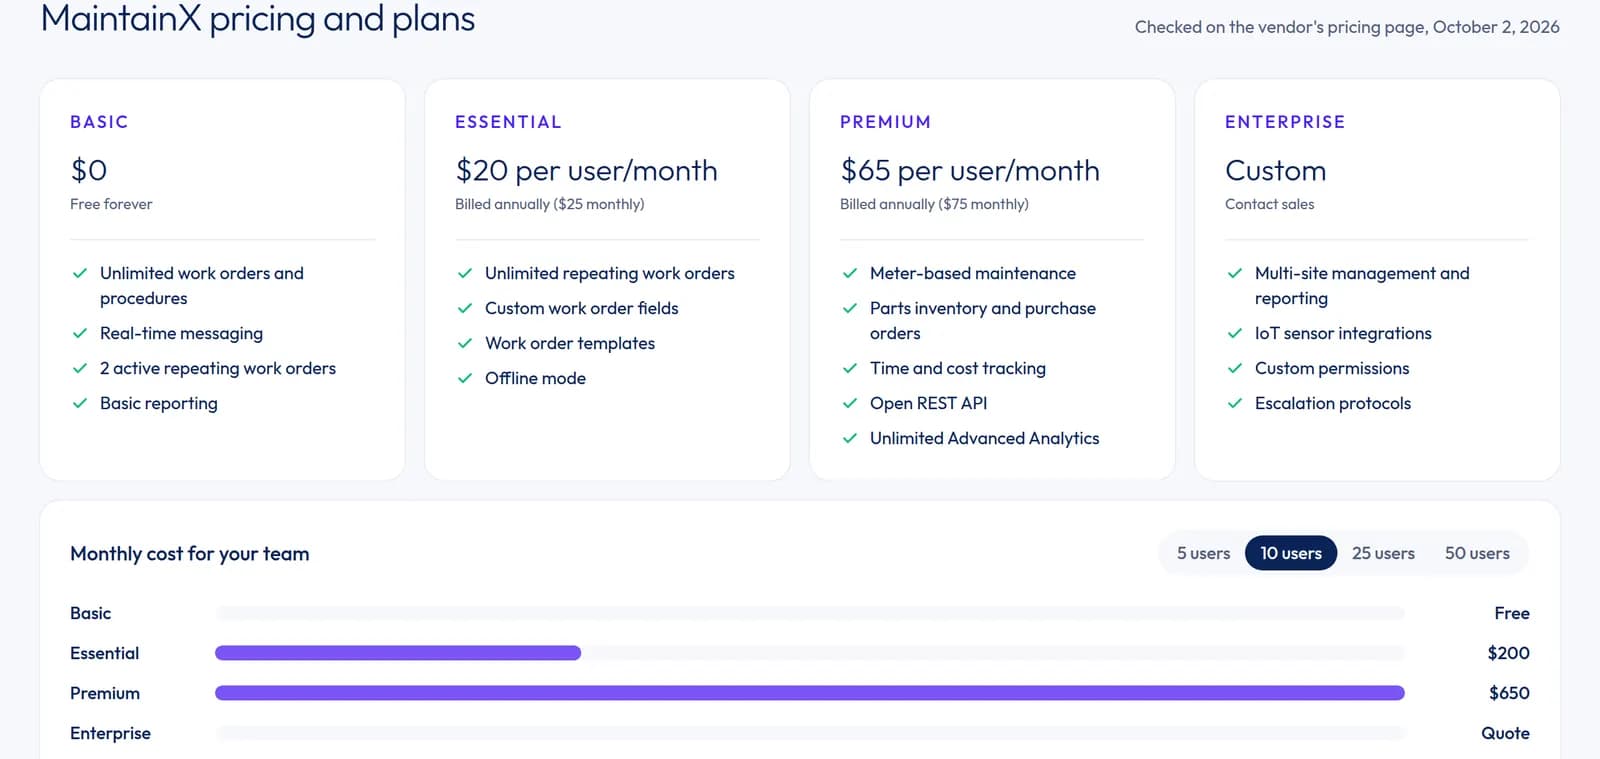This screenshot has width=1600, height=759.
Task: Click the Billed annually ($75 monthly) note
Action: (x=934, y=204)
